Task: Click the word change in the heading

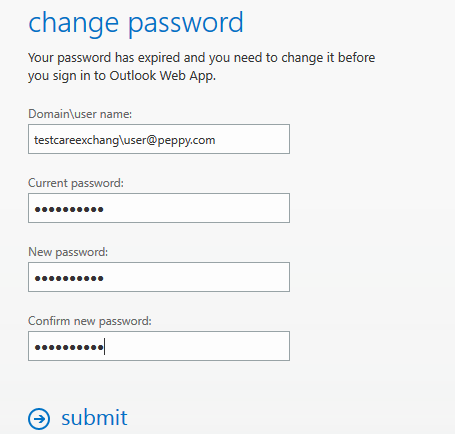Action: (x=73, y=23)
